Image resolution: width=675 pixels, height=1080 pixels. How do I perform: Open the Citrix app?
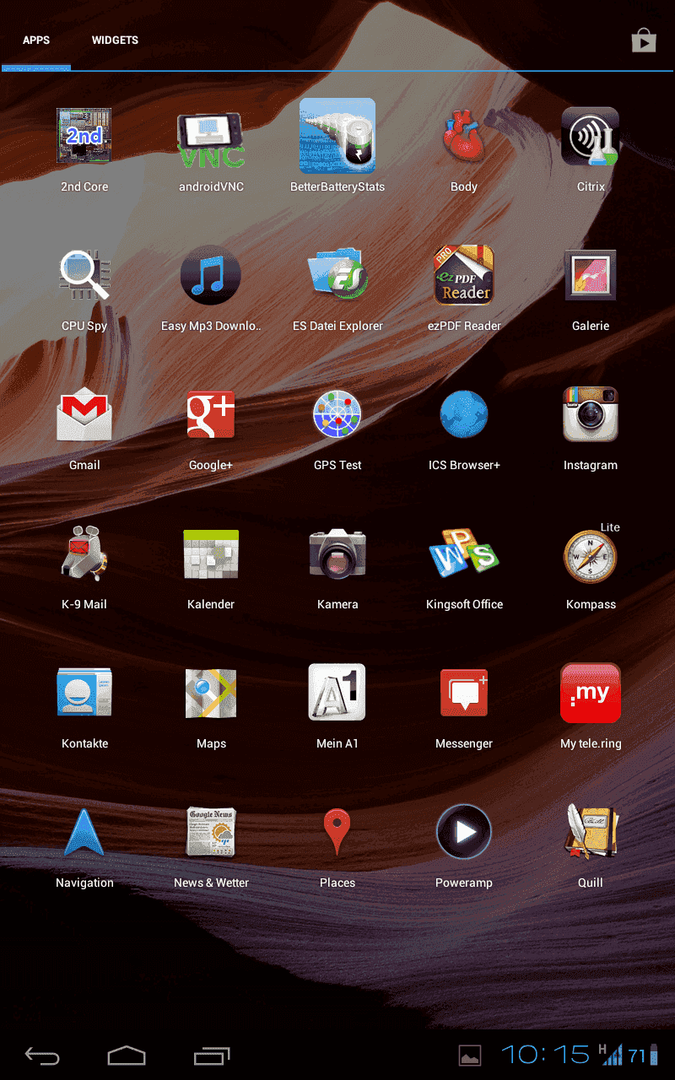[x=590, y=136]
